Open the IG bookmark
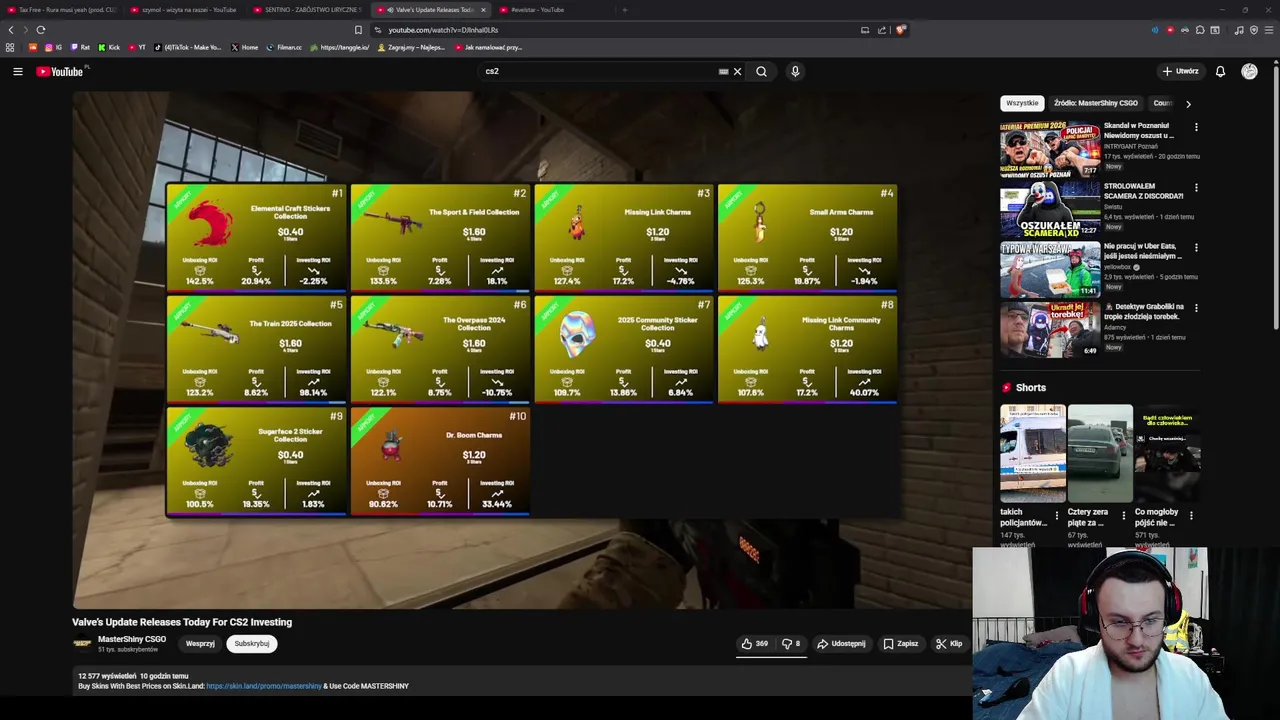1280x720 pixels. pyautogui.click(x=53, y=47)
